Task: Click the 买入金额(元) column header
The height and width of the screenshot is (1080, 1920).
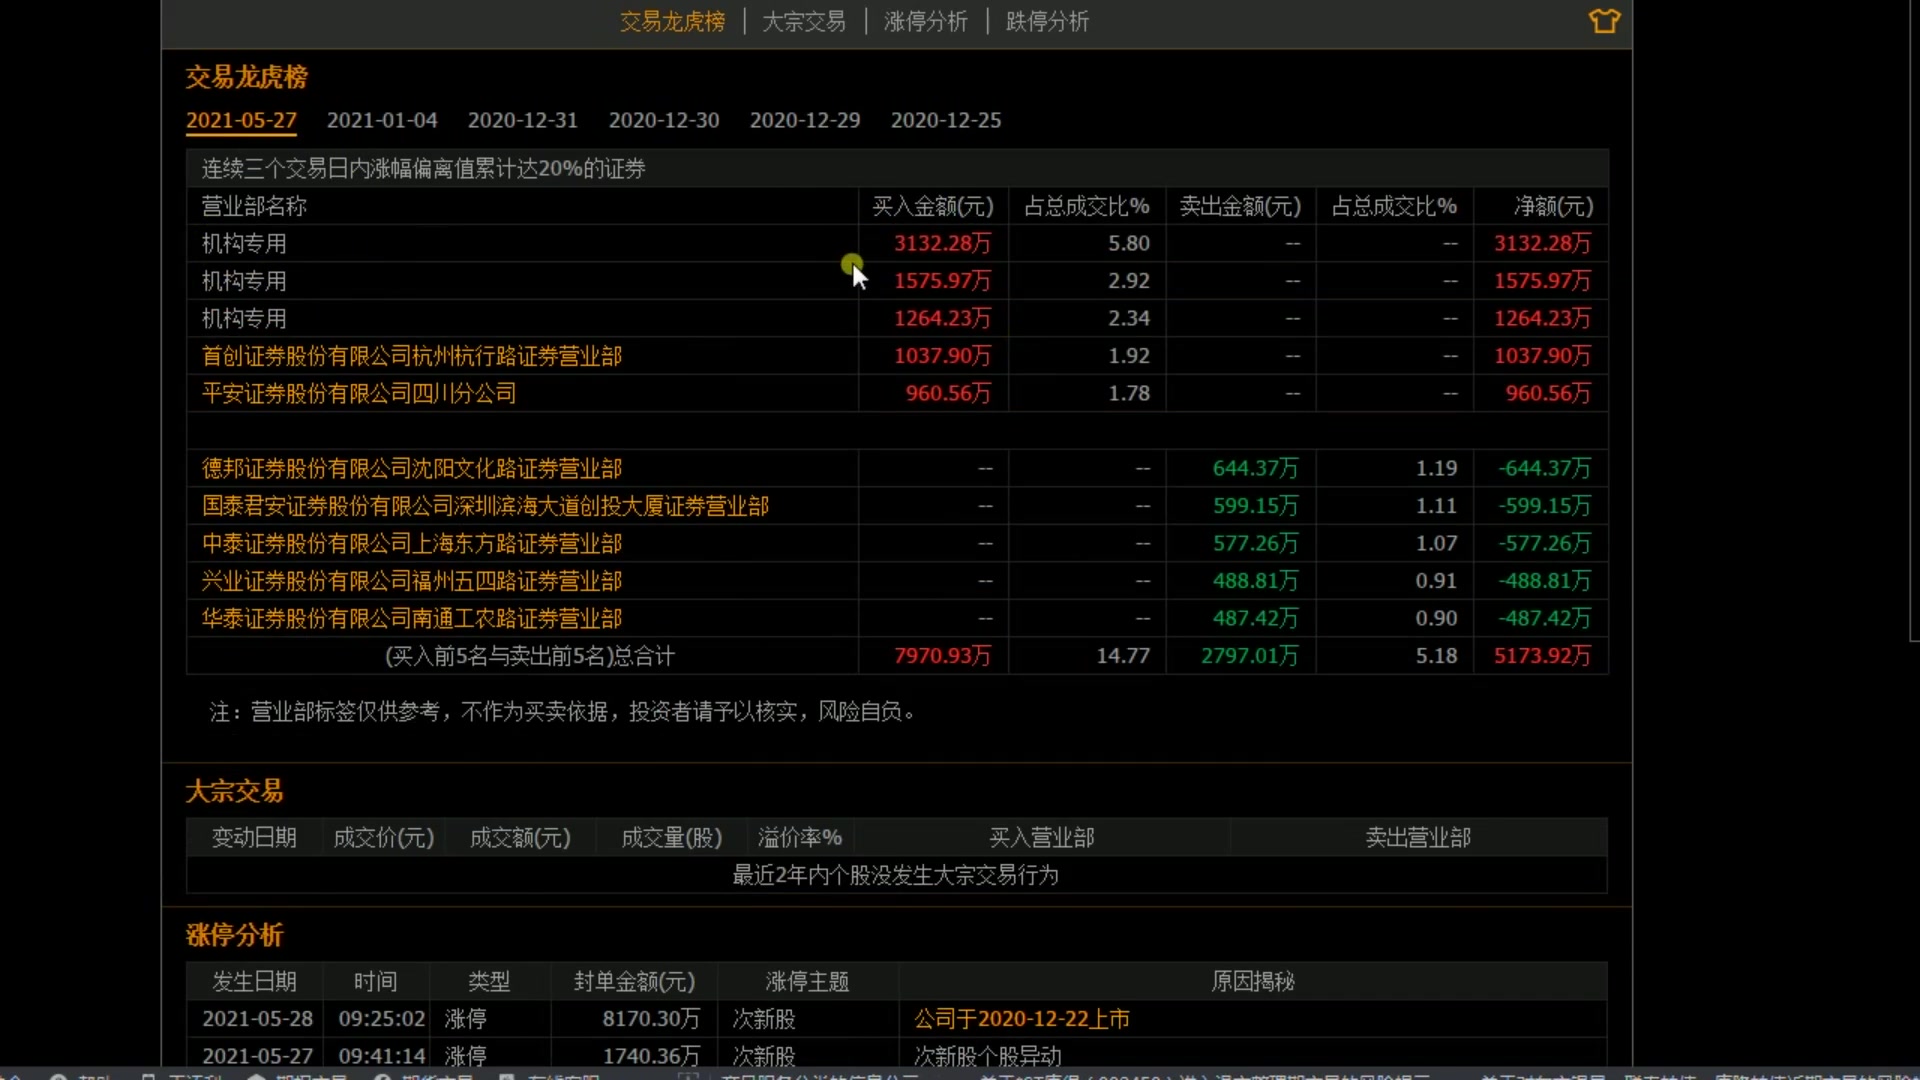Action: [x=933, y=206]
